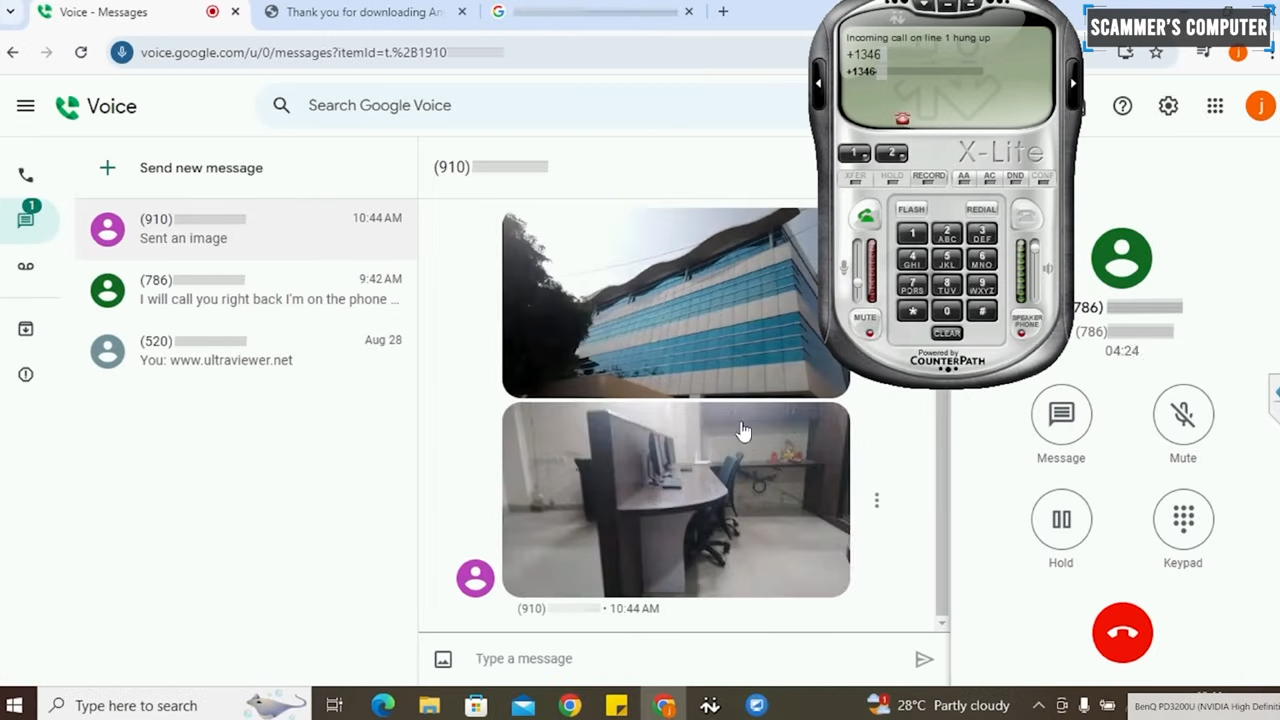Click the Type a message field
The image size is (1280, 720).
coord(680,659)
